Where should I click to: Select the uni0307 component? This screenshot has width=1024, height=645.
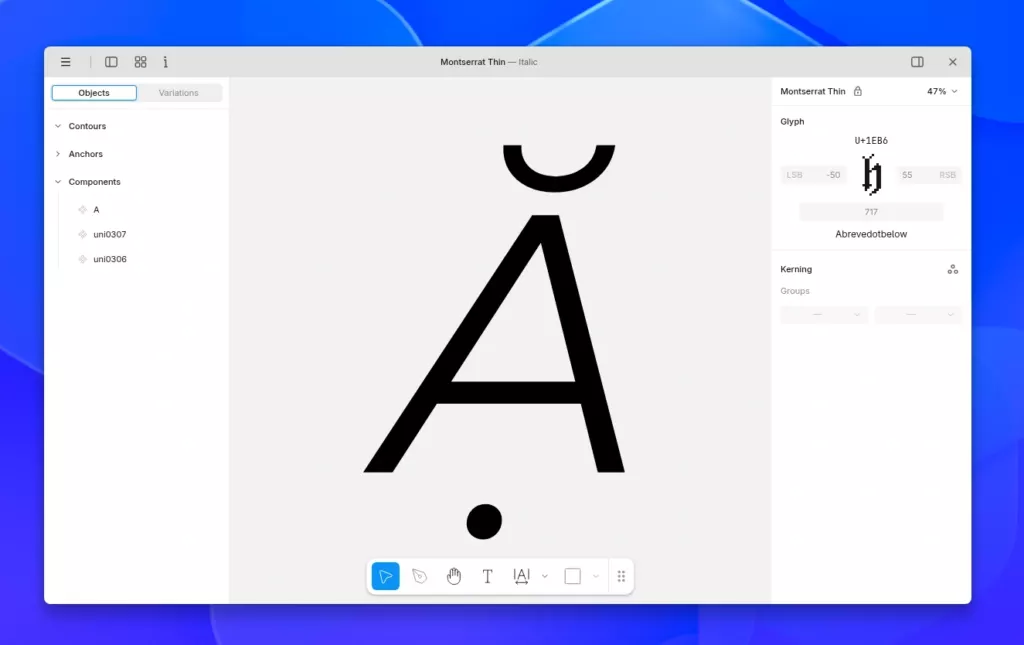tap(110, 234)
